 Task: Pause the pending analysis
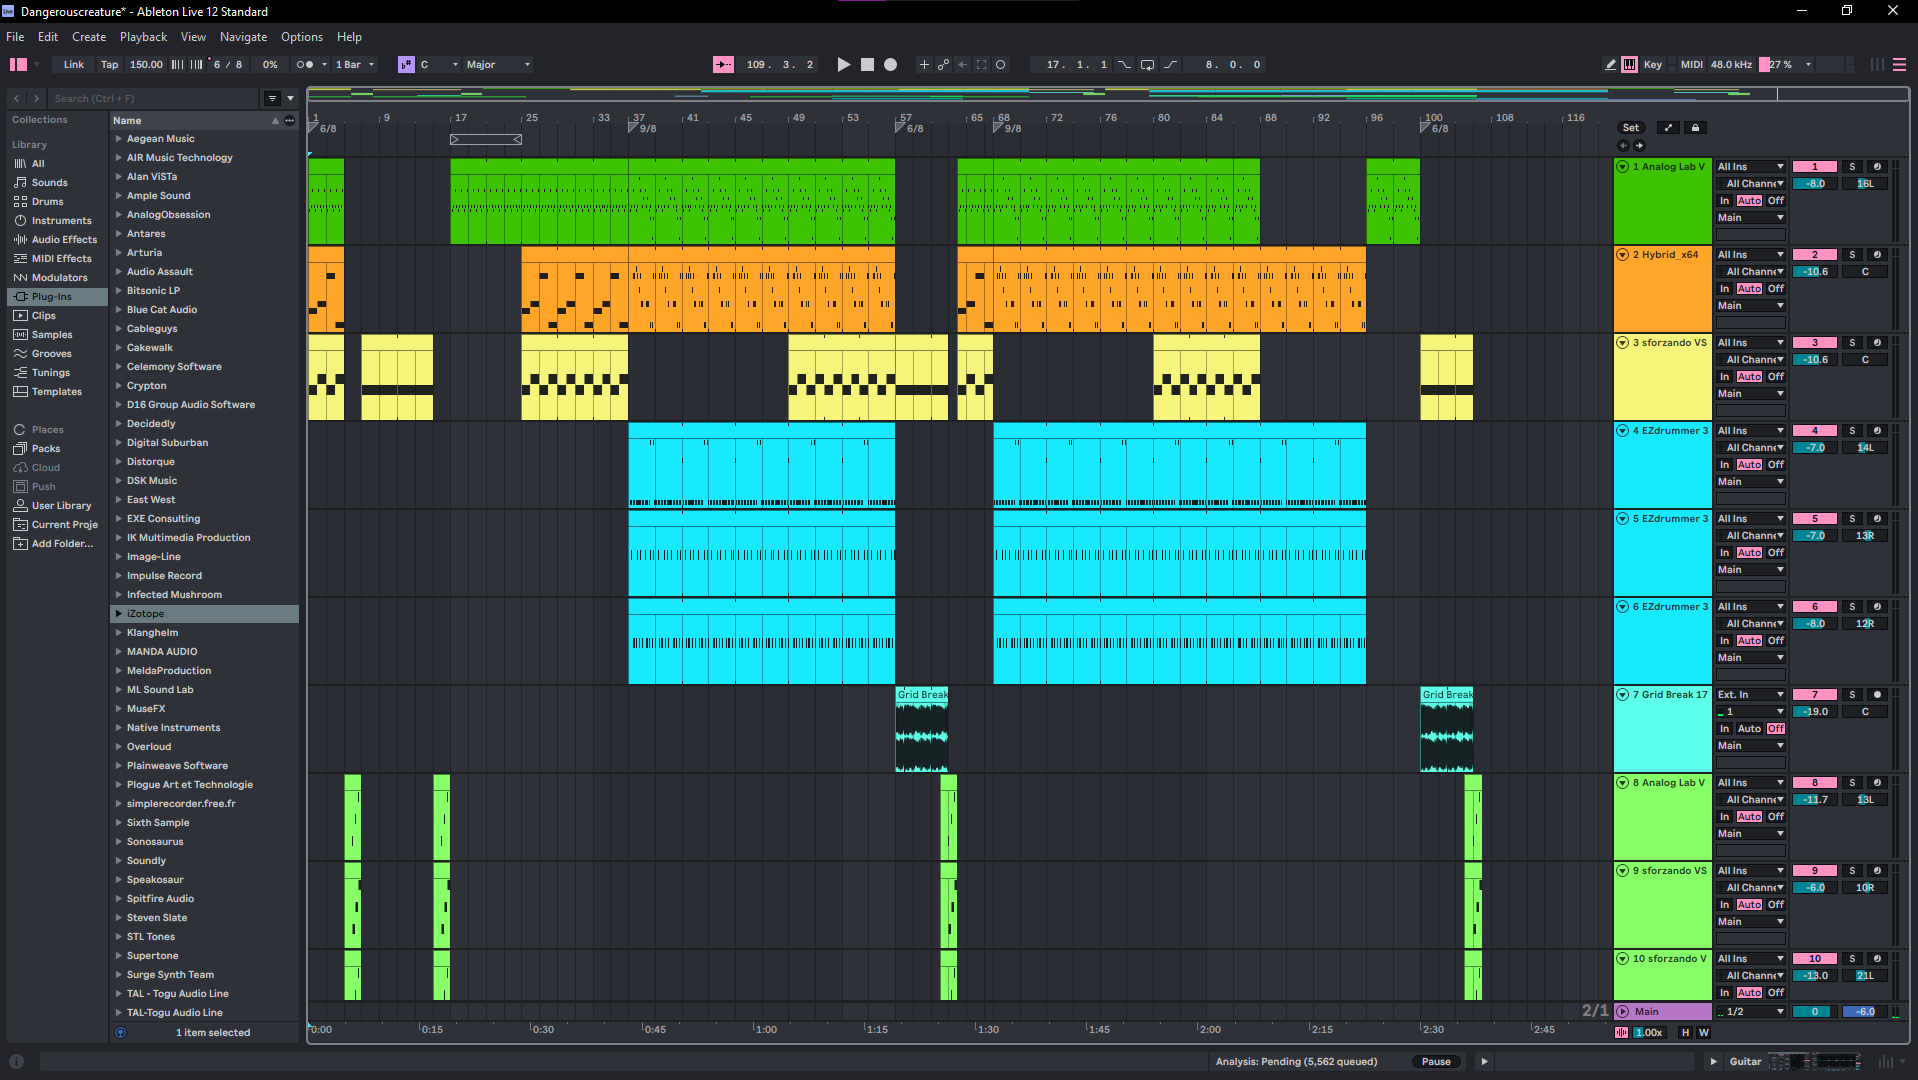point(1435,1062)
